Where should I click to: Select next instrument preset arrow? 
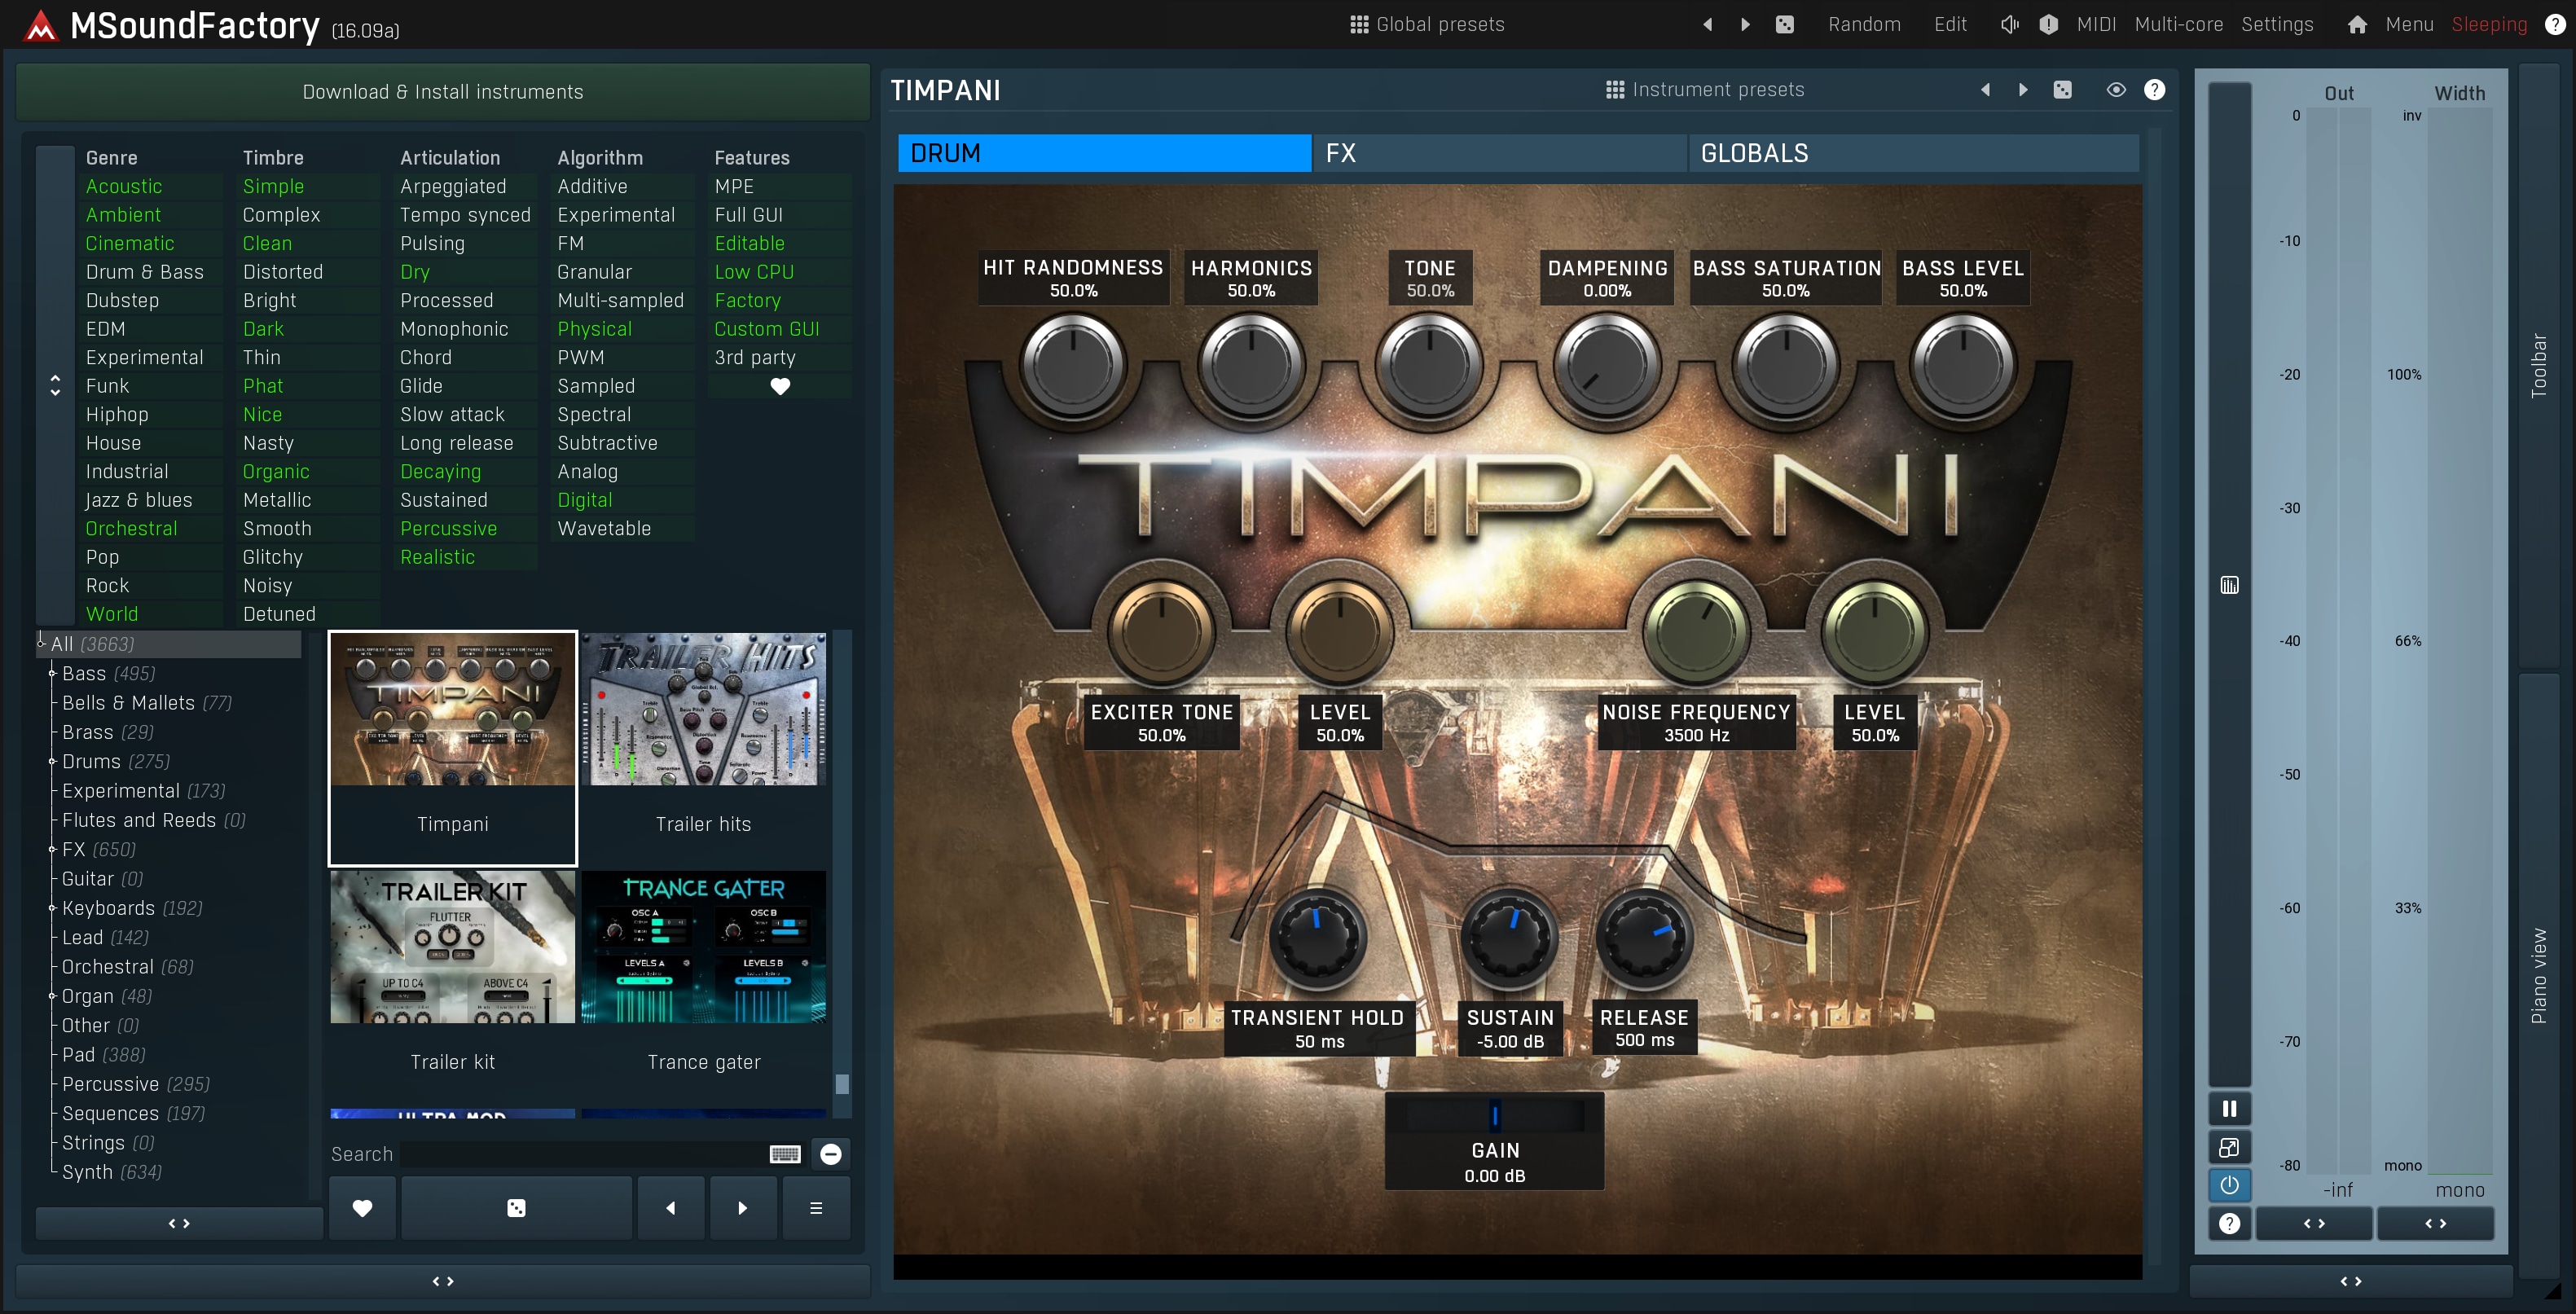coord(2023,89)
